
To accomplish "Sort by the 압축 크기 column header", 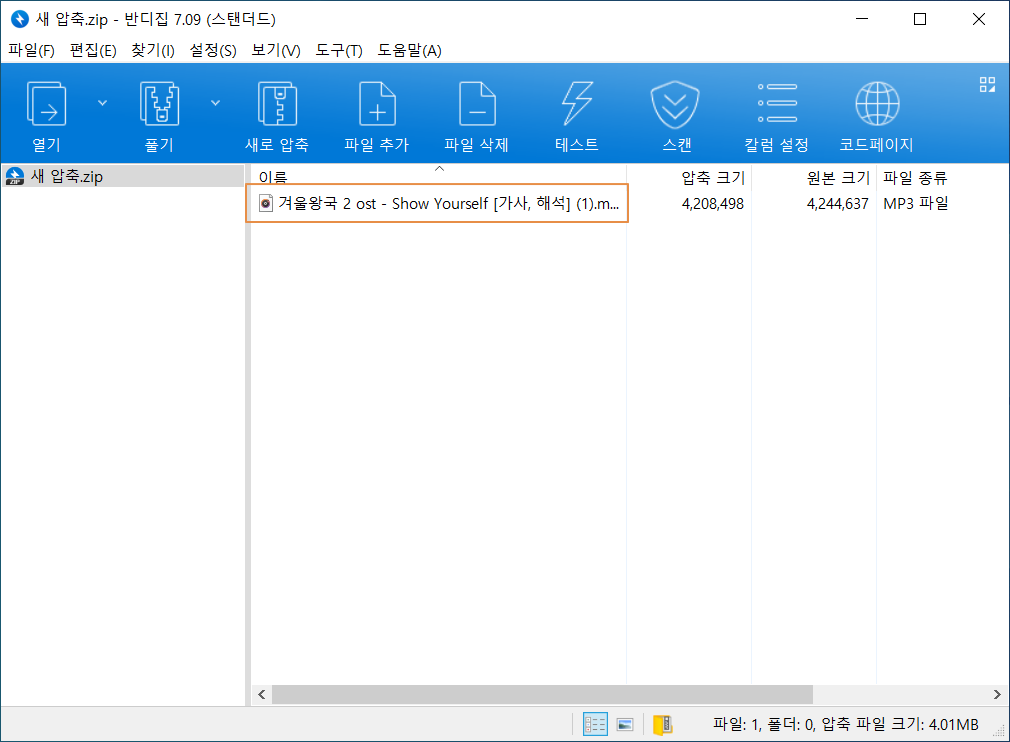I will coord(689,176).
